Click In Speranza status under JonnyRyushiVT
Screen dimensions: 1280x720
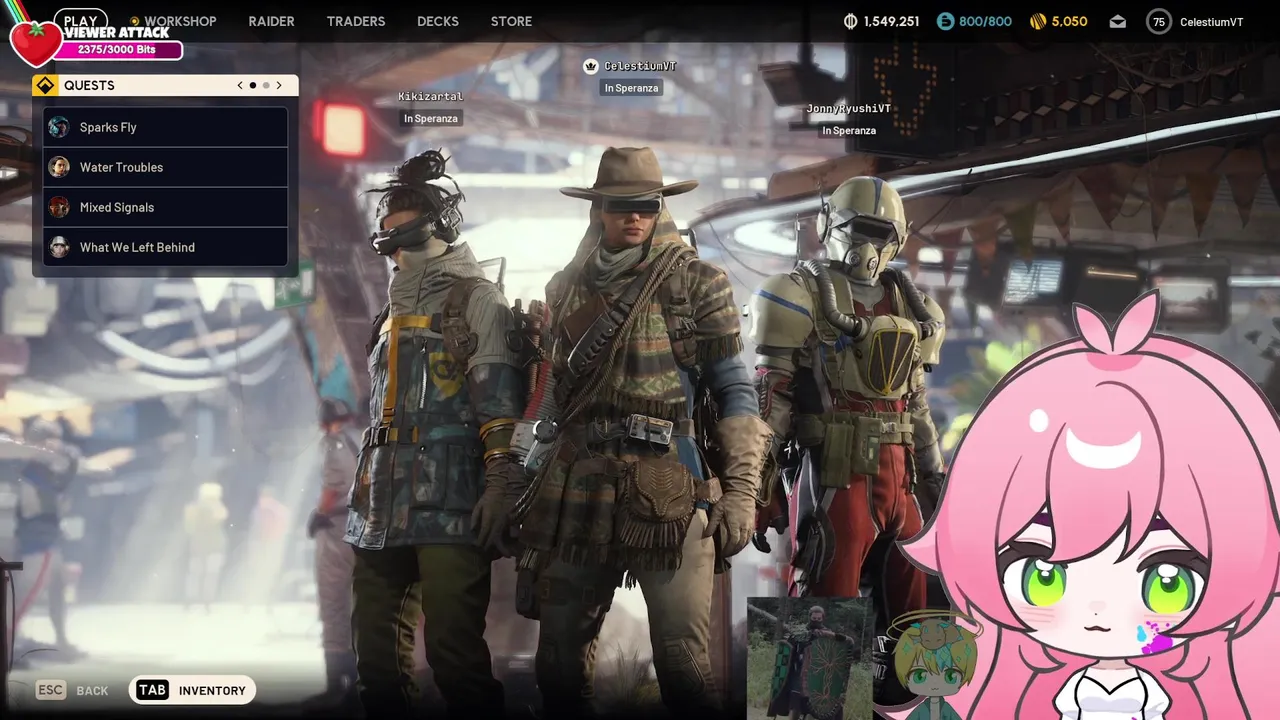coord(849,130)
